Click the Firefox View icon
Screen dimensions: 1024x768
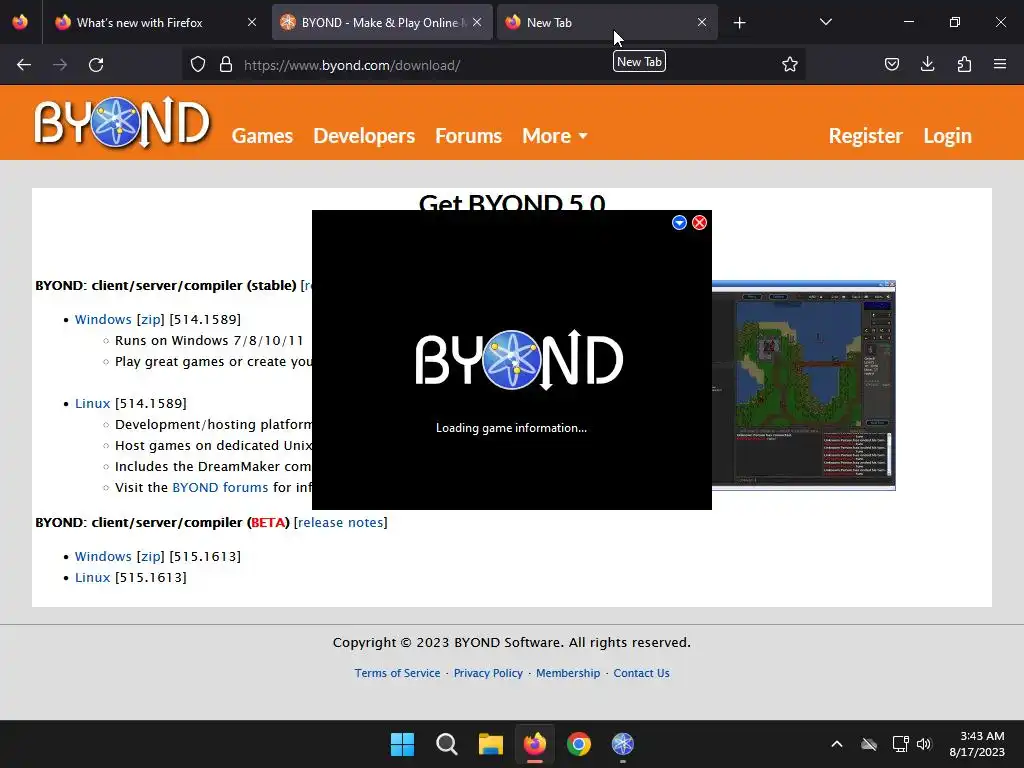point(20,22)
